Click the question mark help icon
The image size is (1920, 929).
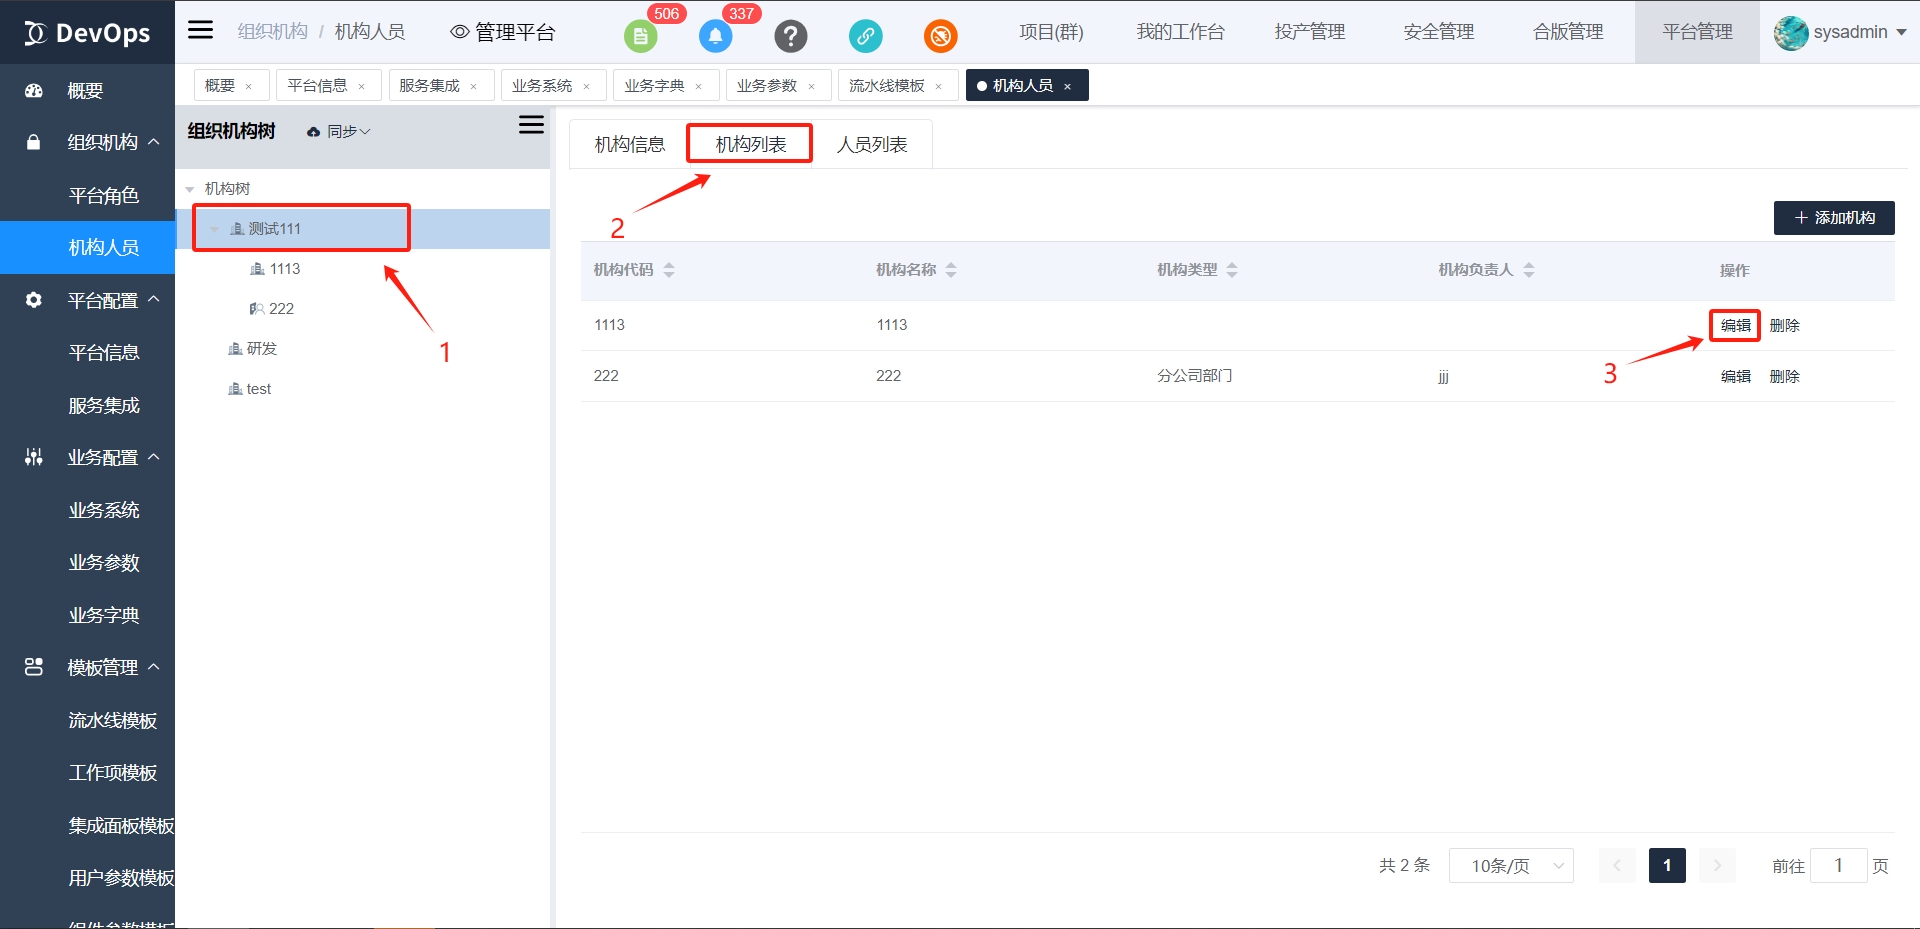tap(790, 37)
